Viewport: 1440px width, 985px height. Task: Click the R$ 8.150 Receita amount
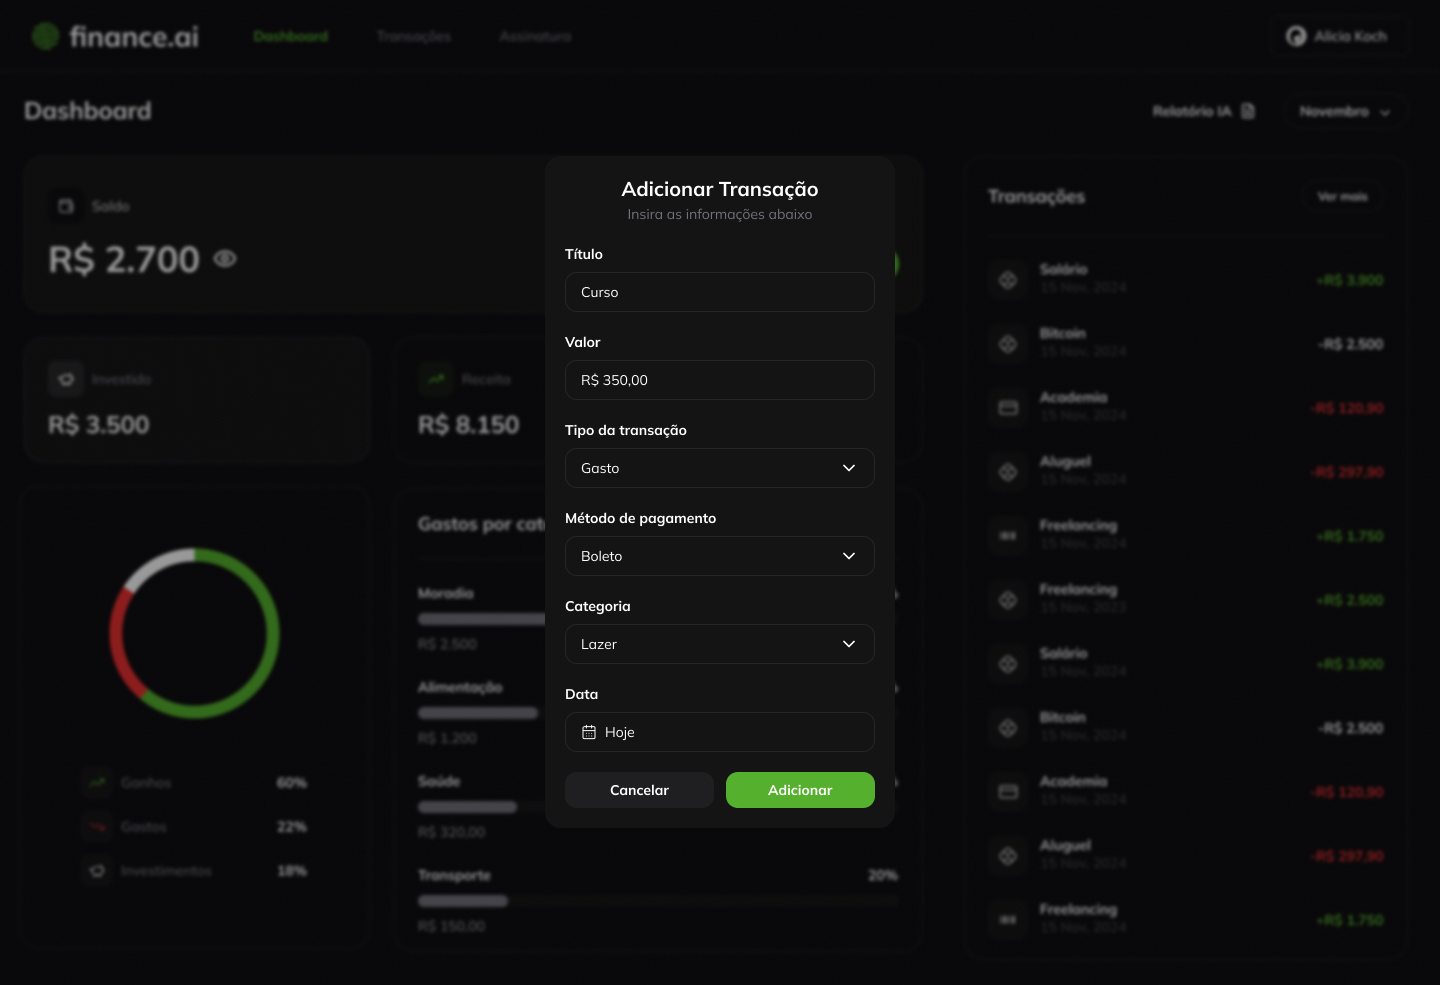pos(469,425)
